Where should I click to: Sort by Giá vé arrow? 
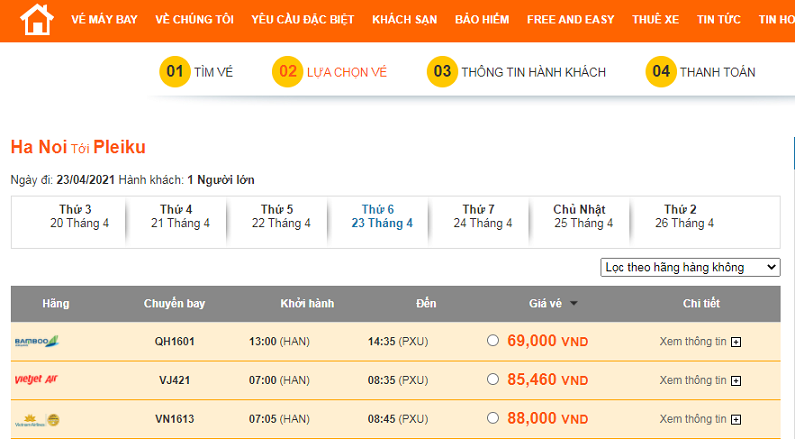coord(574,304)
